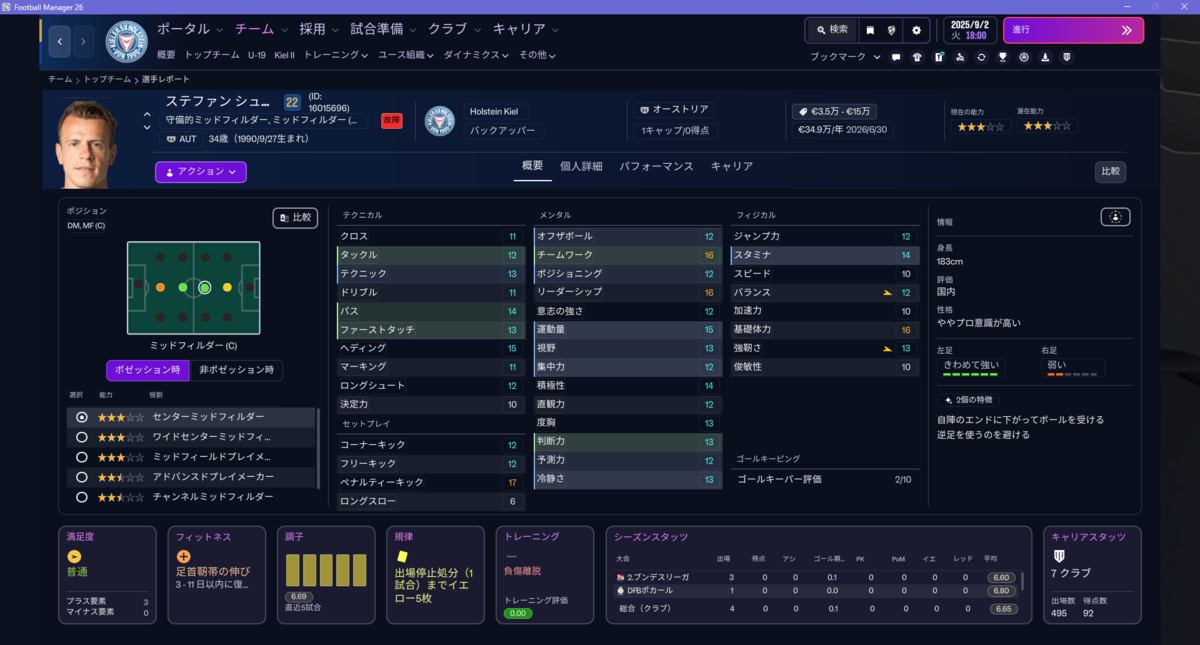Click the 検索 search button
Image resolution: width=1200 pixels, height=645 pixels.
830,30
